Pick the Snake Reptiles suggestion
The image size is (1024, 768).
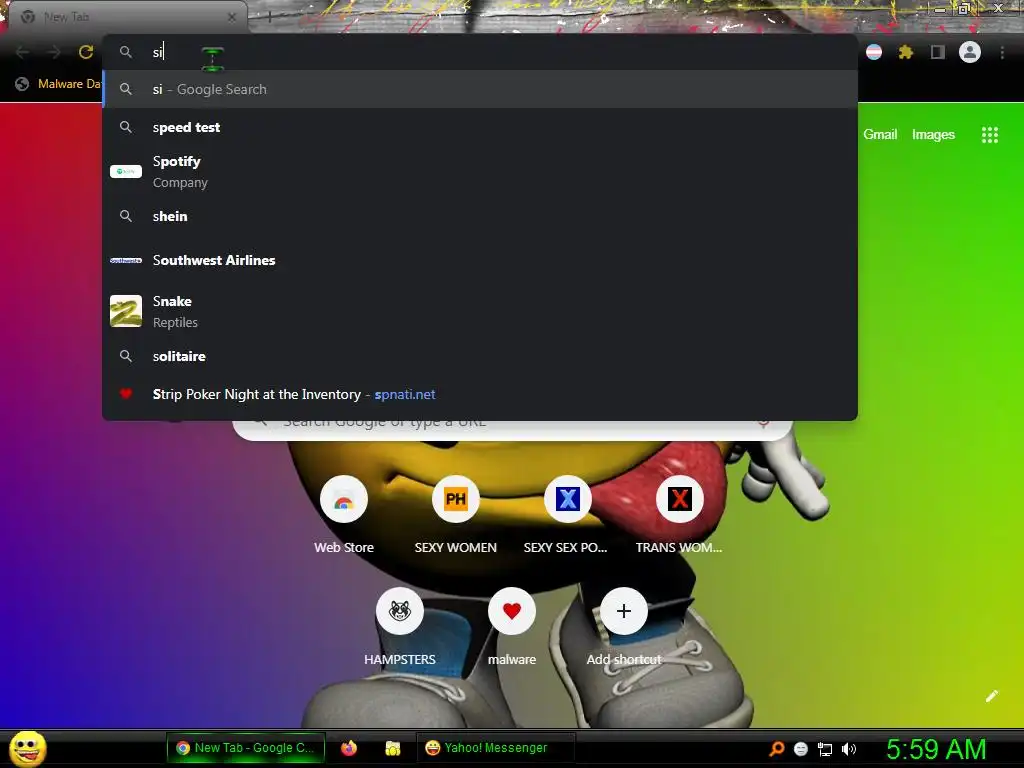[480, 312]
